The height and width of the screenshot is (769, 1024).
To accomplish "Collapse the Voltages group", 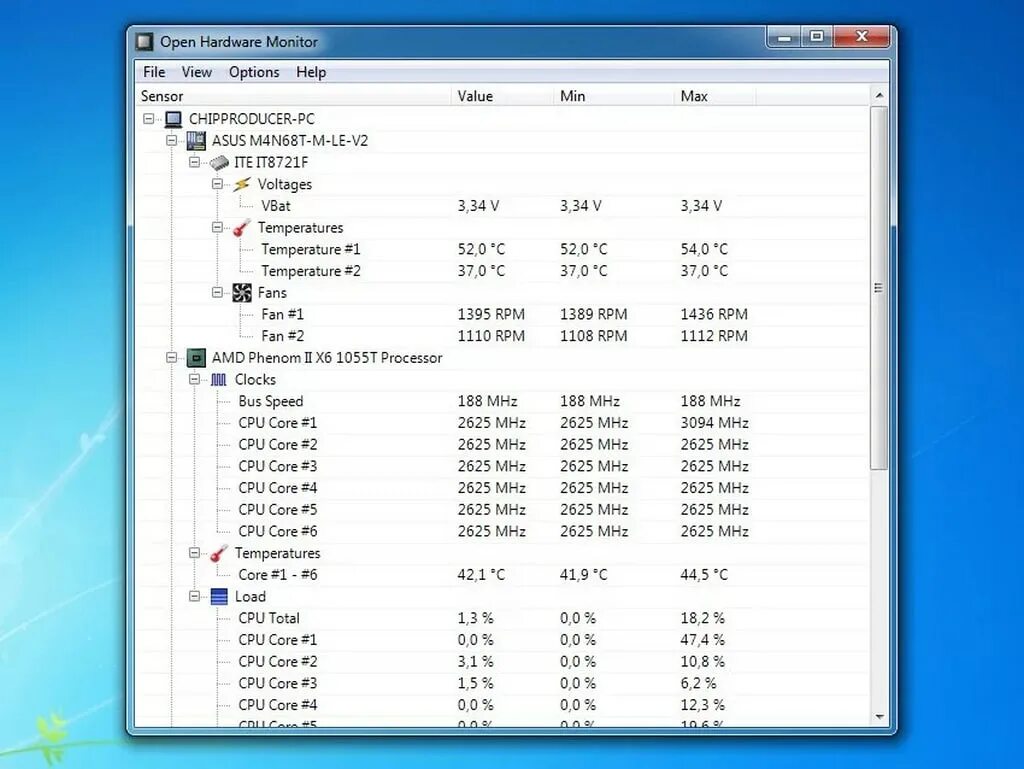I will click(x=217, y=184).
